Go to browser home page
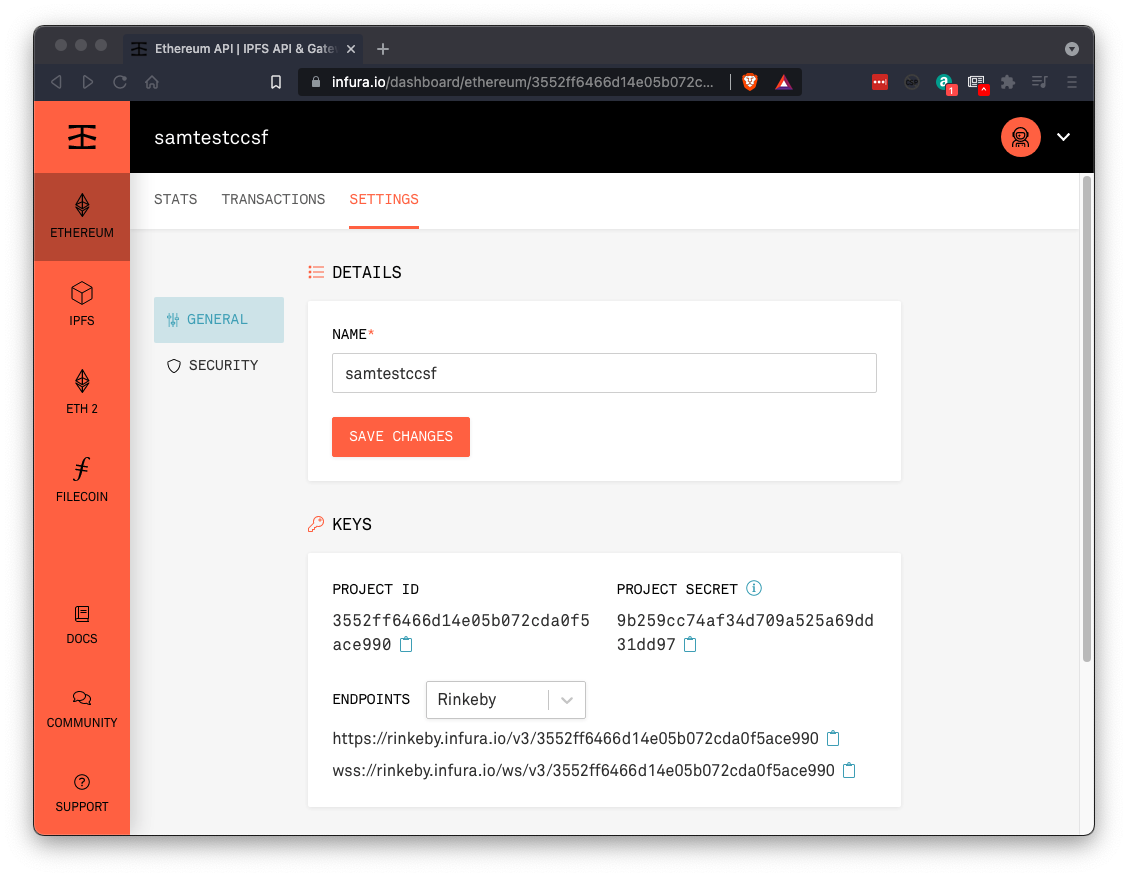The image size is (1128, 877). pyautogui.click(x=152, y=82)
